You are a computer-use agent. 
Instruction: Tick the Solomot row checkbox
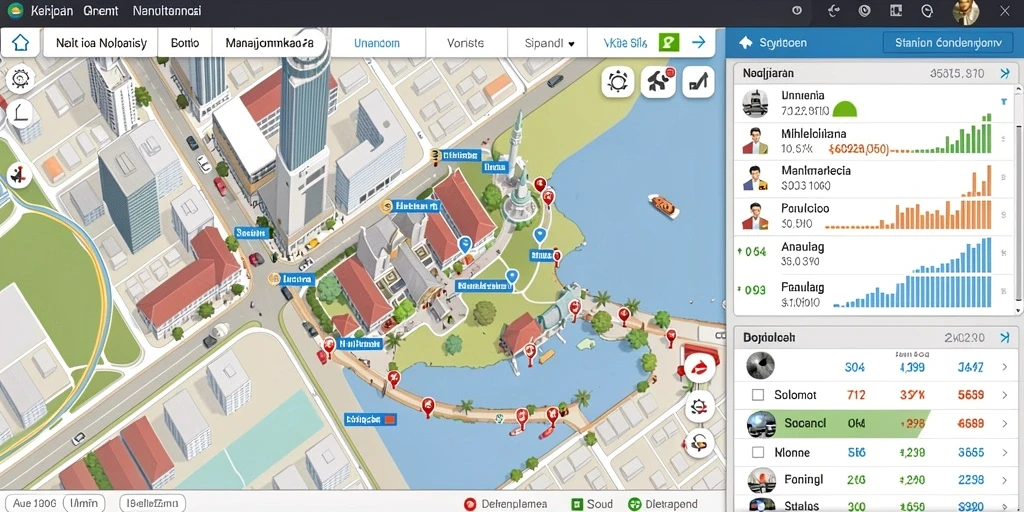click(758, 395)
